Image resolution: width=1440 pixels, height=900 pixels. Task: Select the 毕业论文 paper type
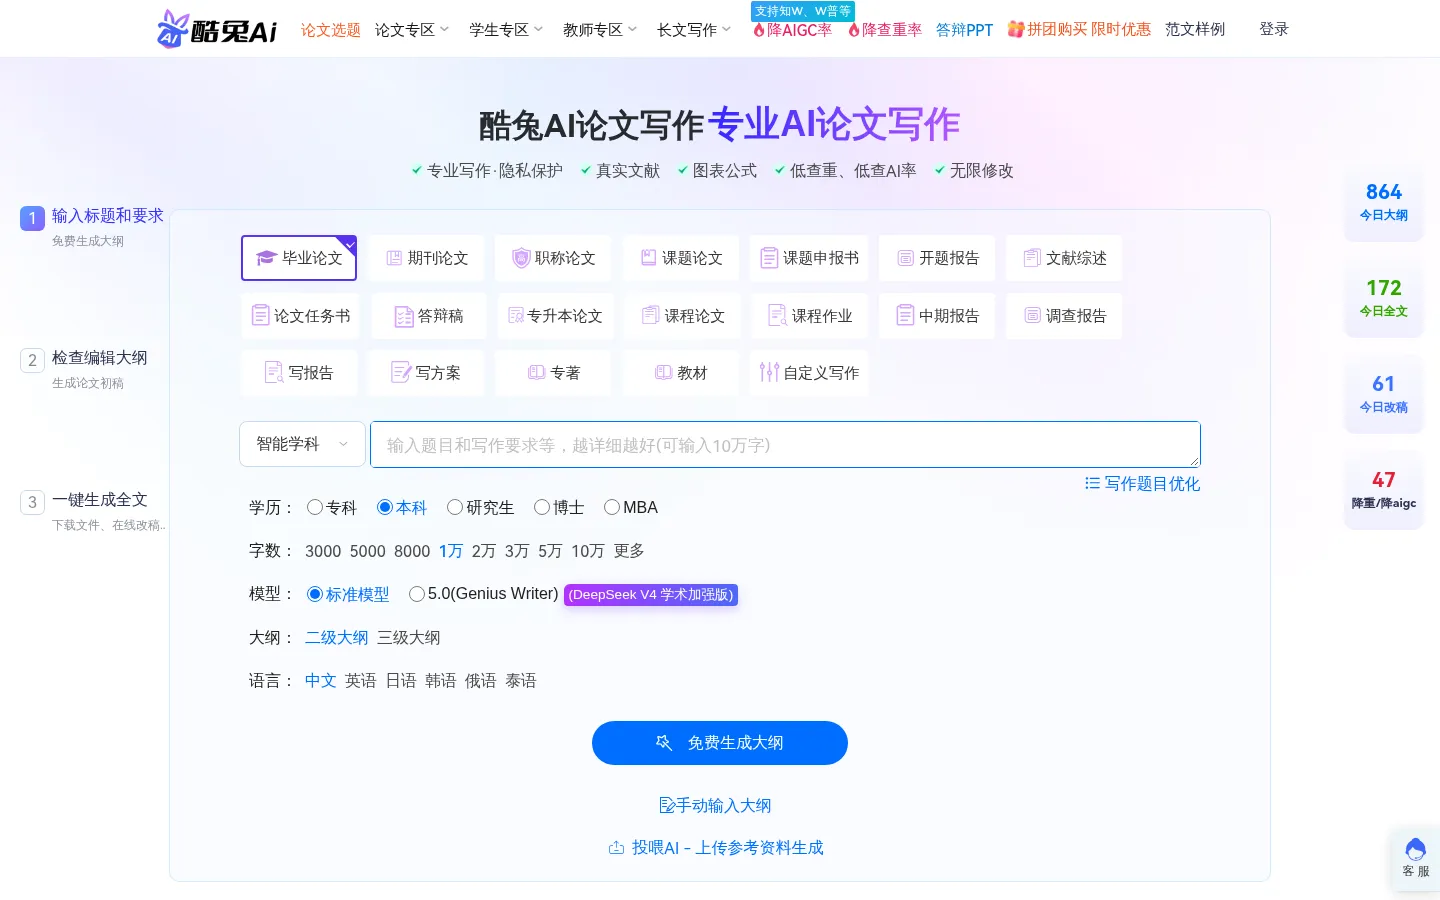[x=299, y=258]
